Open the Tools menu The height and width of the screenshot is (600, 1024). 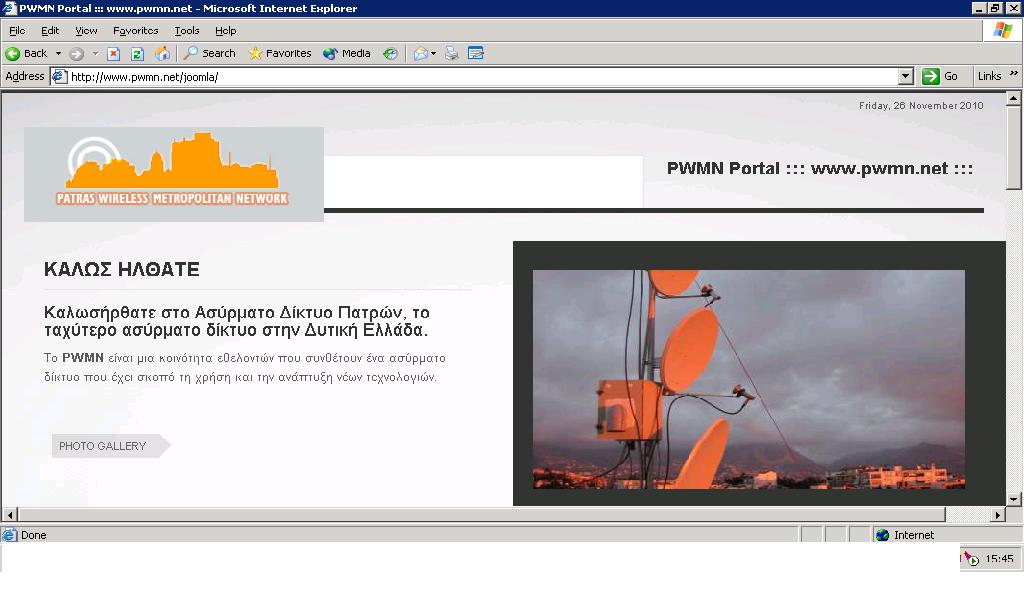[x=187, y=31]
